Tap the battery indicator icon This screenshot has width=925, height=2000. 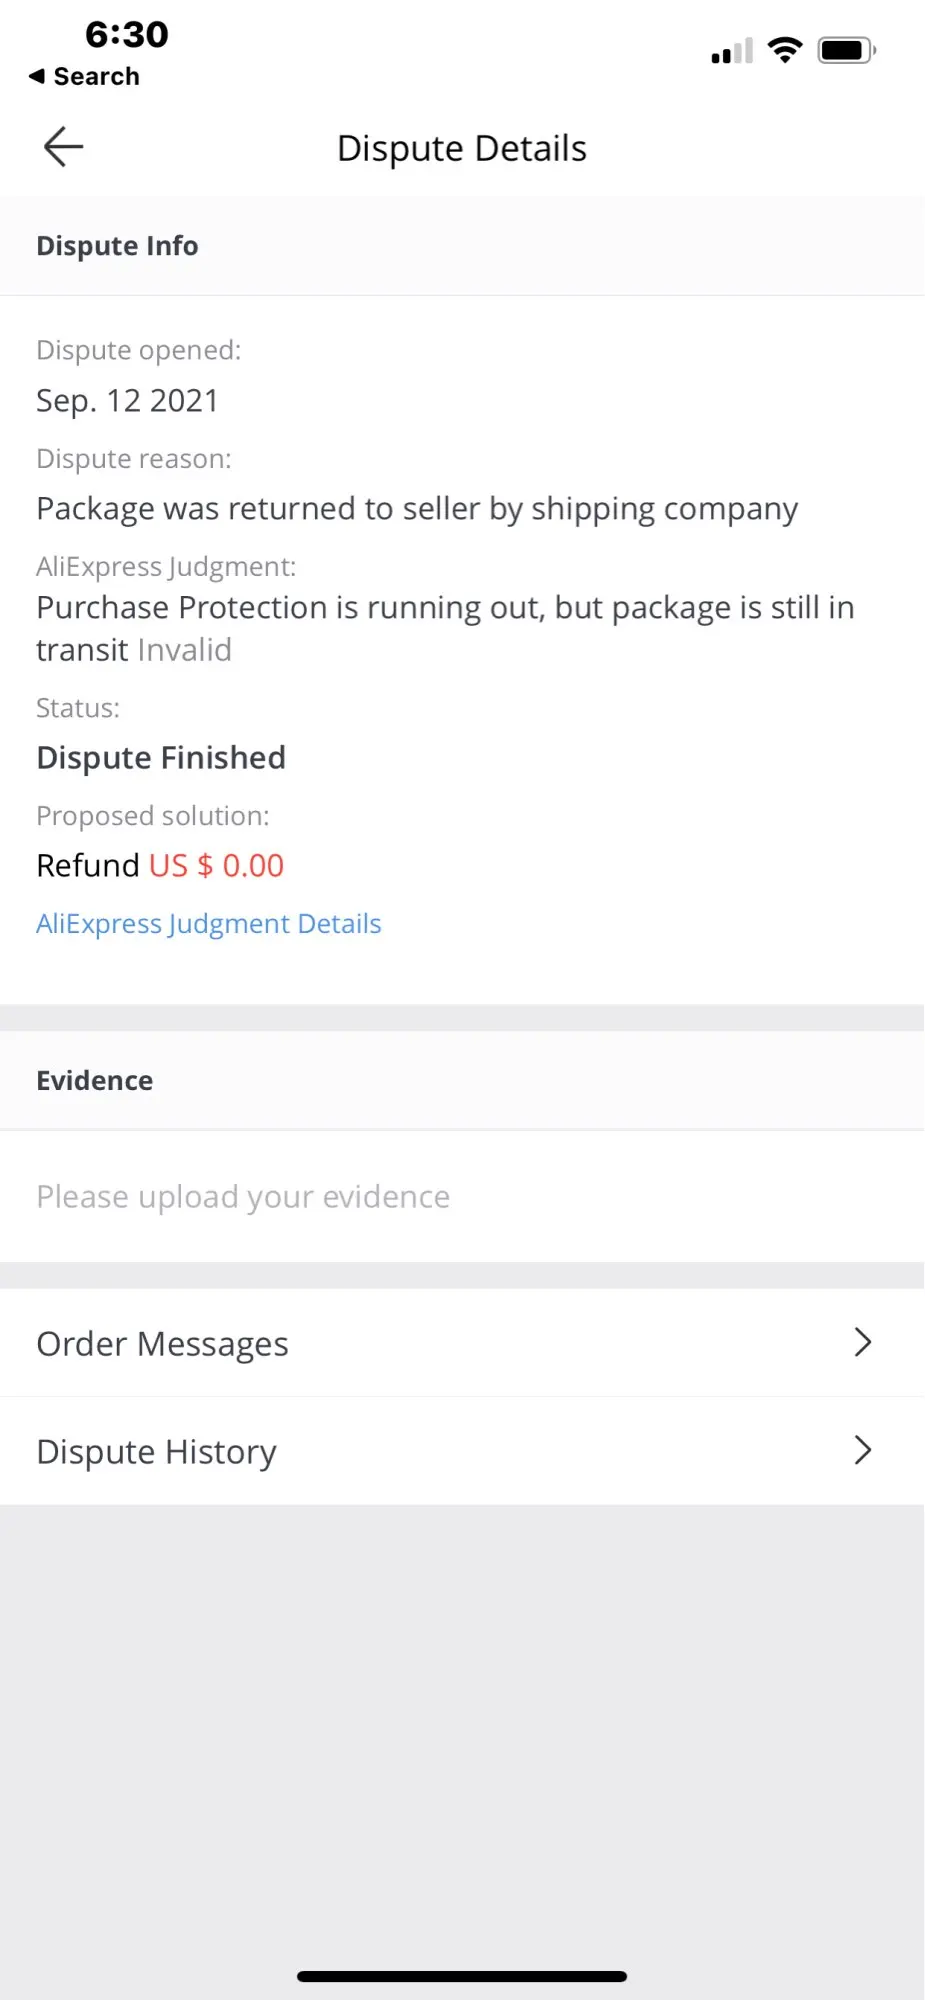click(846, 50)
